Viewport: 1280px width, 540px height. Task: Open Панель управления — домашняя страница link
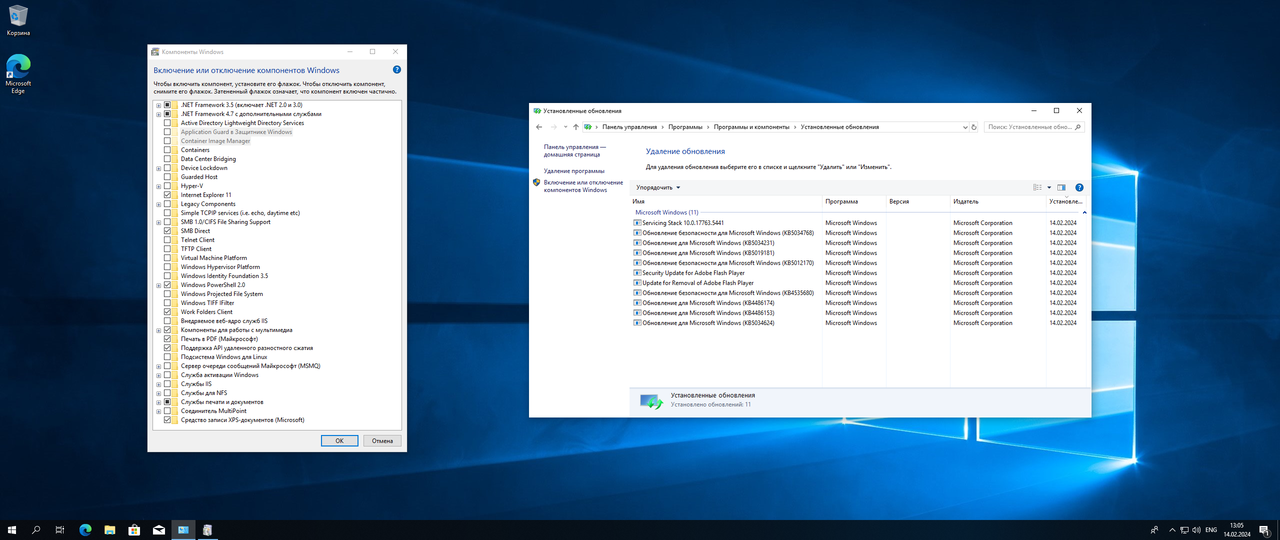click(x=575, y=151)
